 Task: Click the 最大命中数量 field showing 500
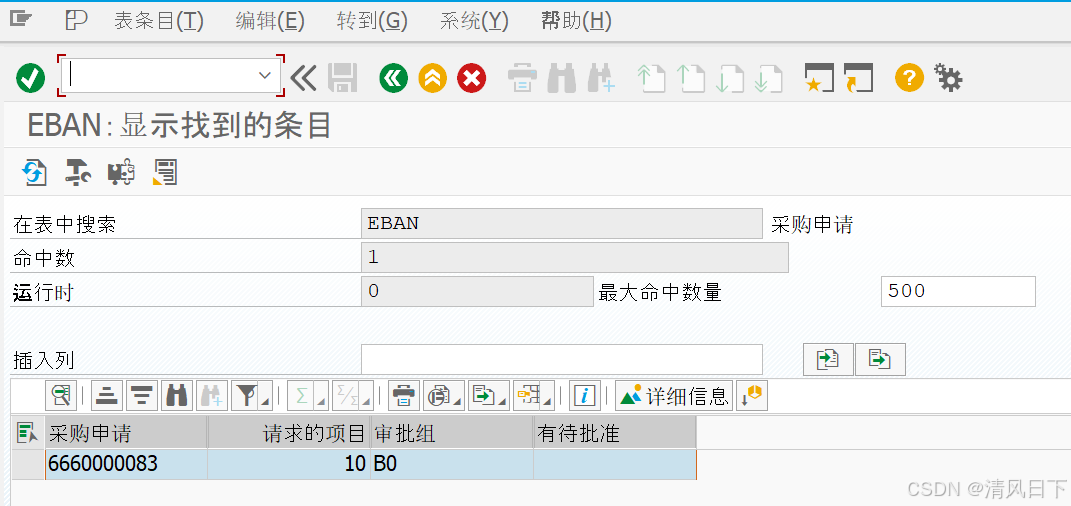(x=958, y=292)
